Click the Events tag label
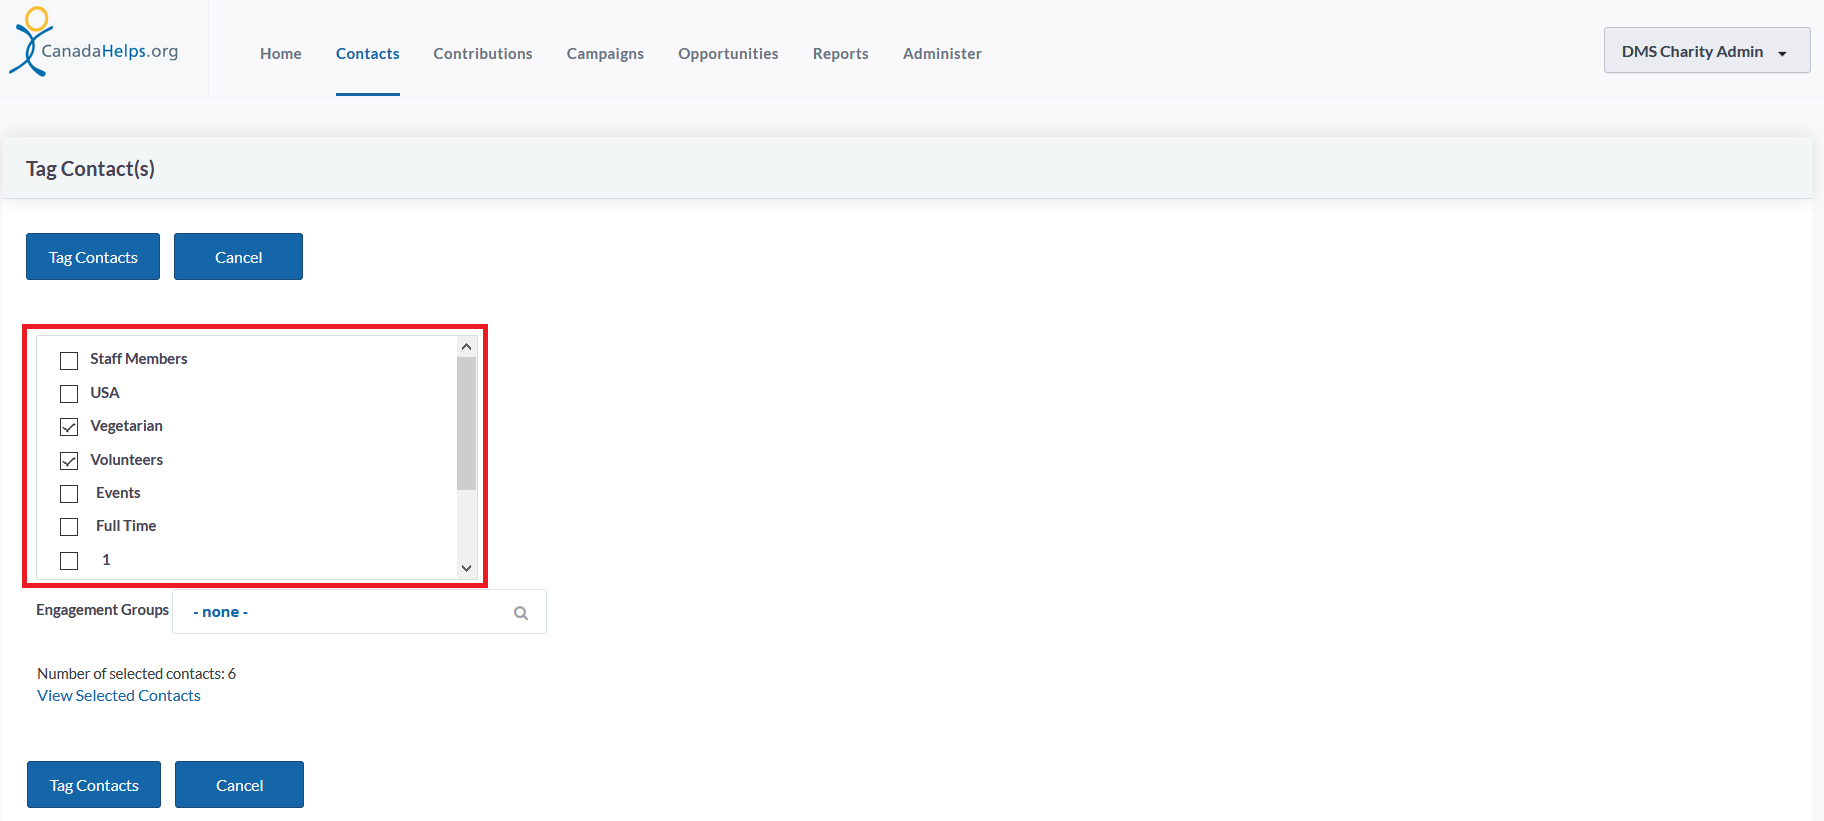Viewport: 1824px width, 821px height. 118,493
